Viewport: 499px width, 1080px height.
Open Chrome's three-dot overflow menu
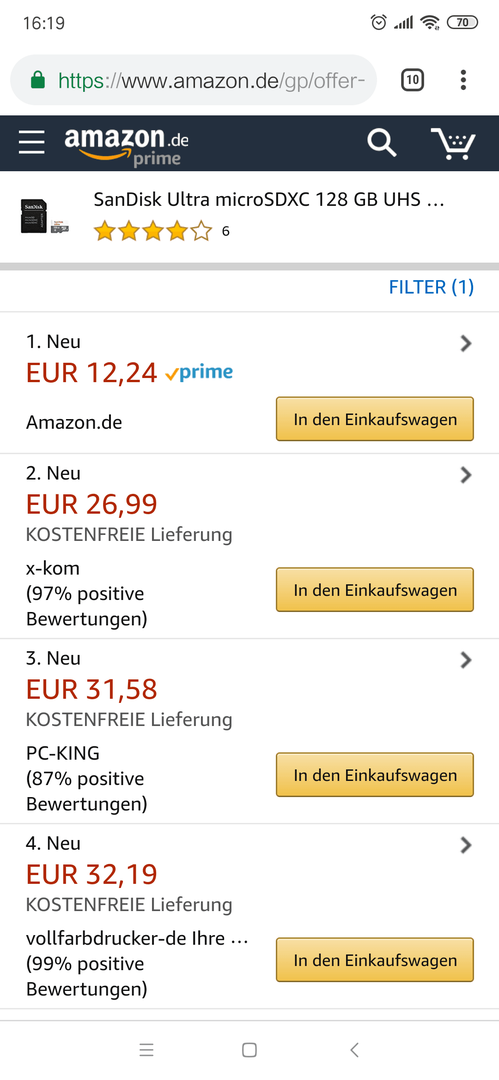(463, 80)
